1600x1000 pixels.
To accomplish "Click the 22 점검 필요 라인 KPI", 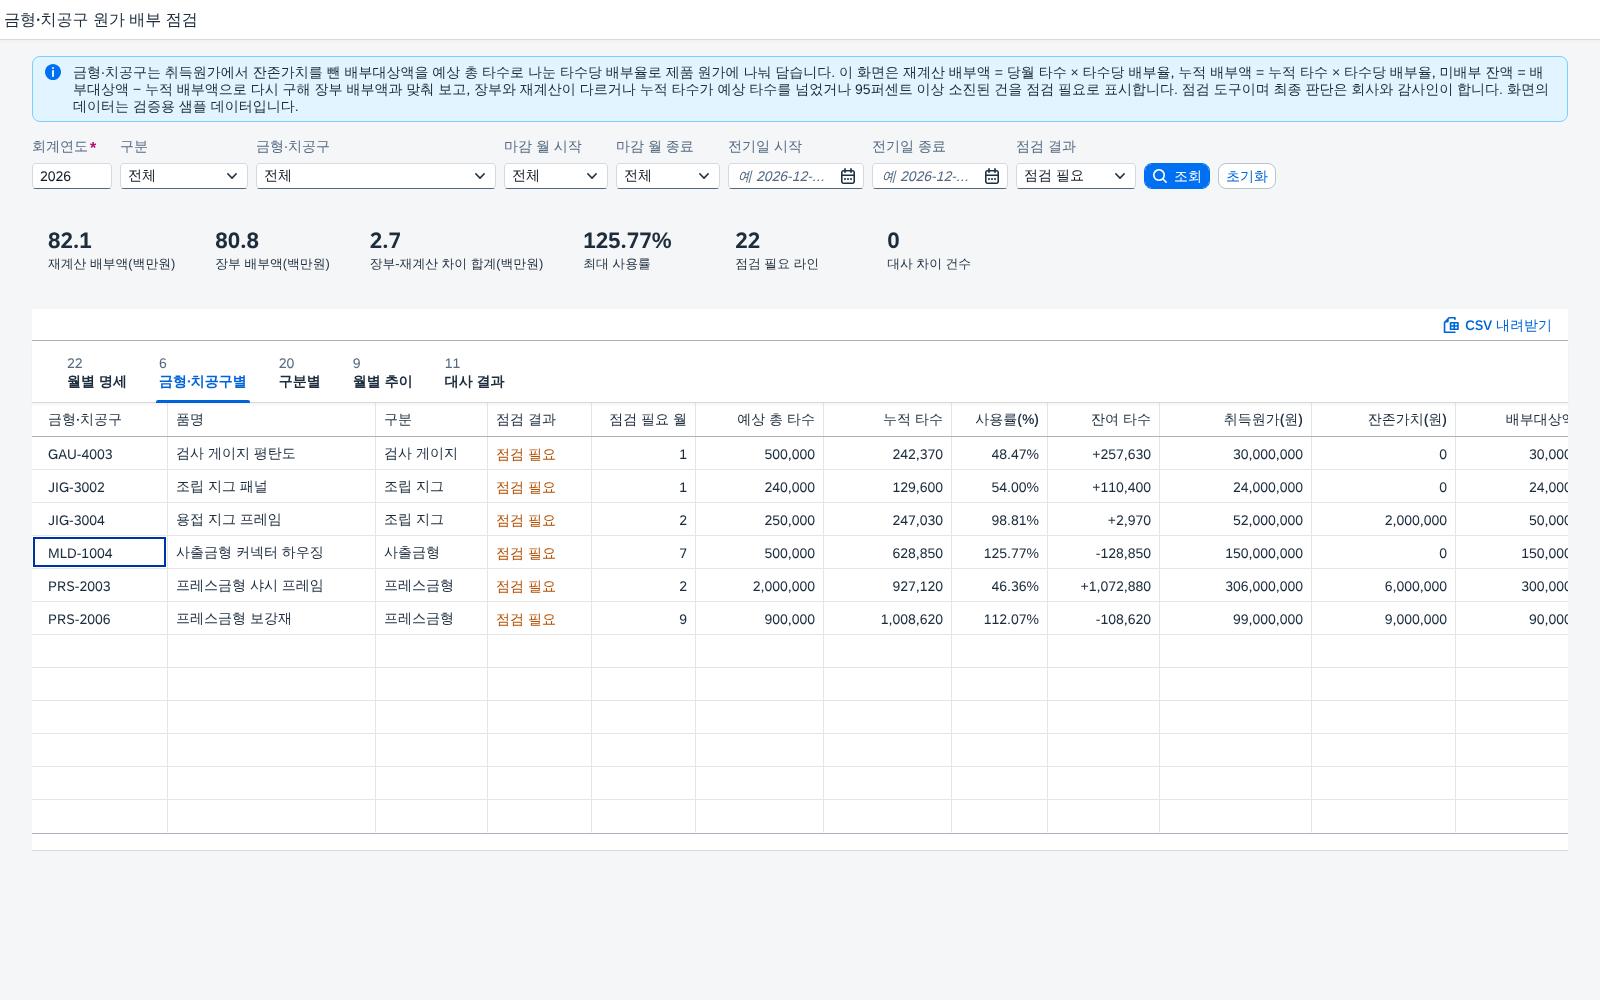I will pyautogui.click(x=777, y=251).
